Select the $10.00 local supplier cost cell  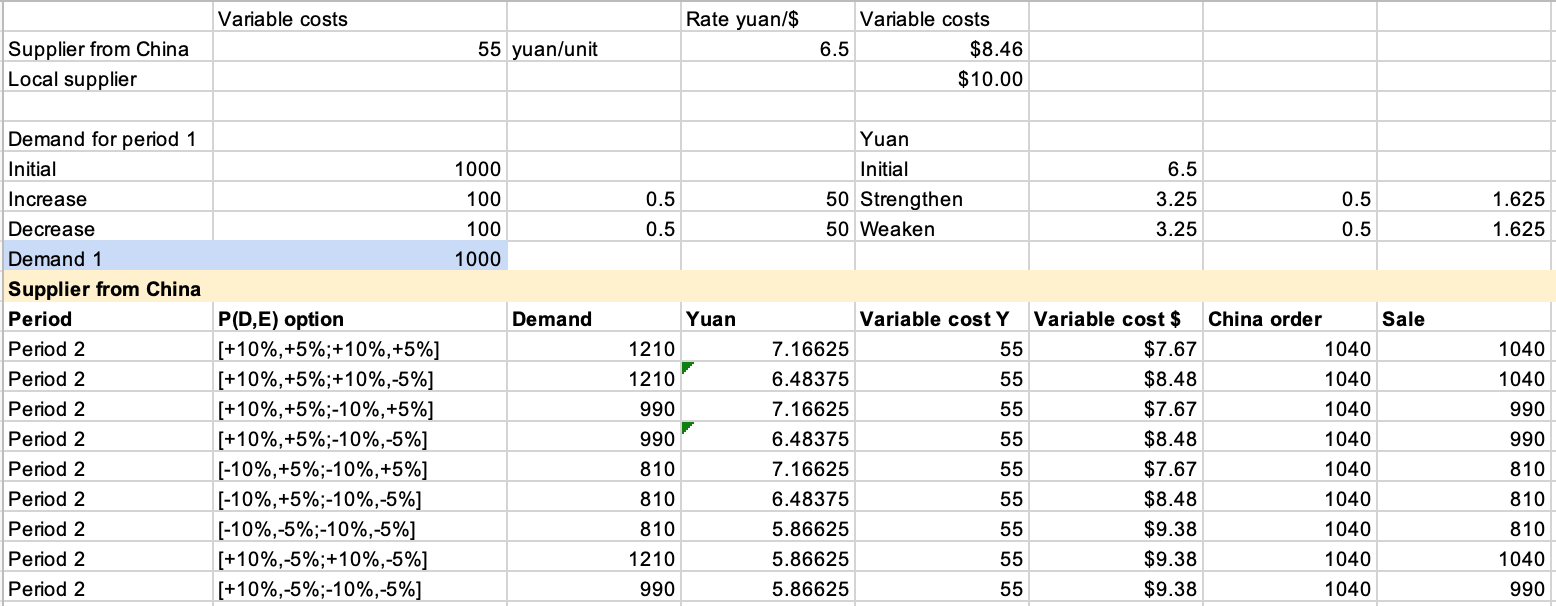pyautogui.click(x=990, y=79)
